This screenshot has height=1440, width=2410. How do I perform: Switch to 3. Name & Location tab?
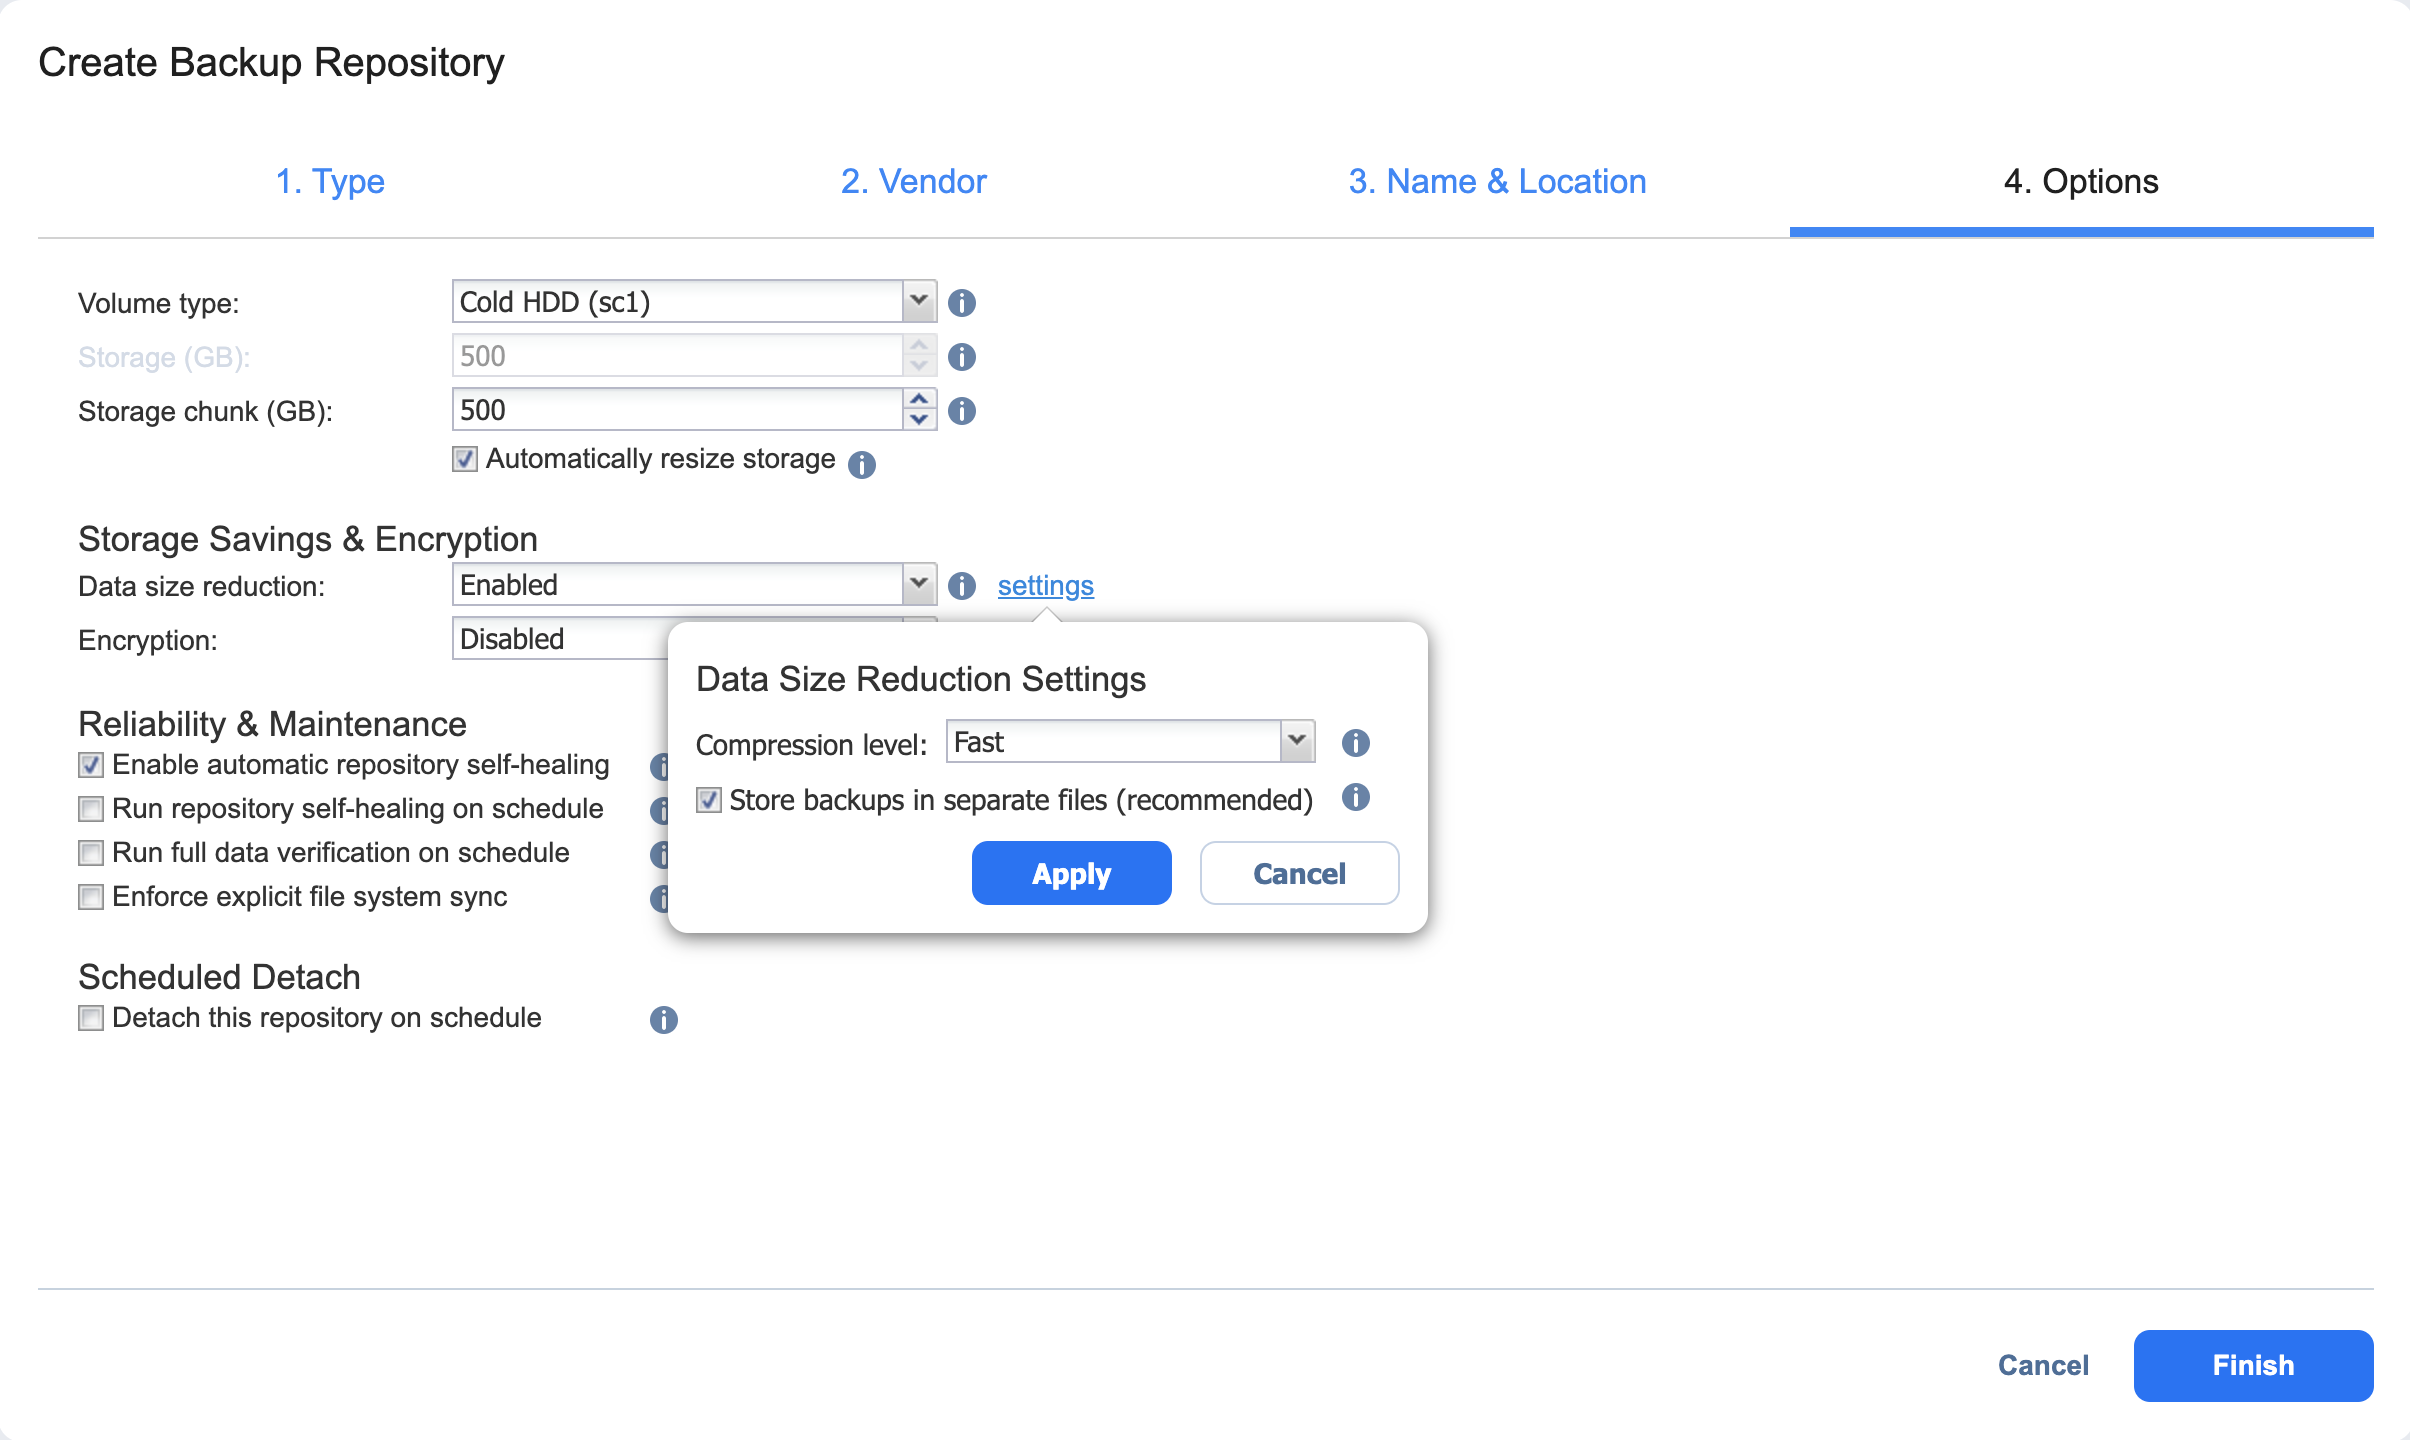pos(1497,182)
